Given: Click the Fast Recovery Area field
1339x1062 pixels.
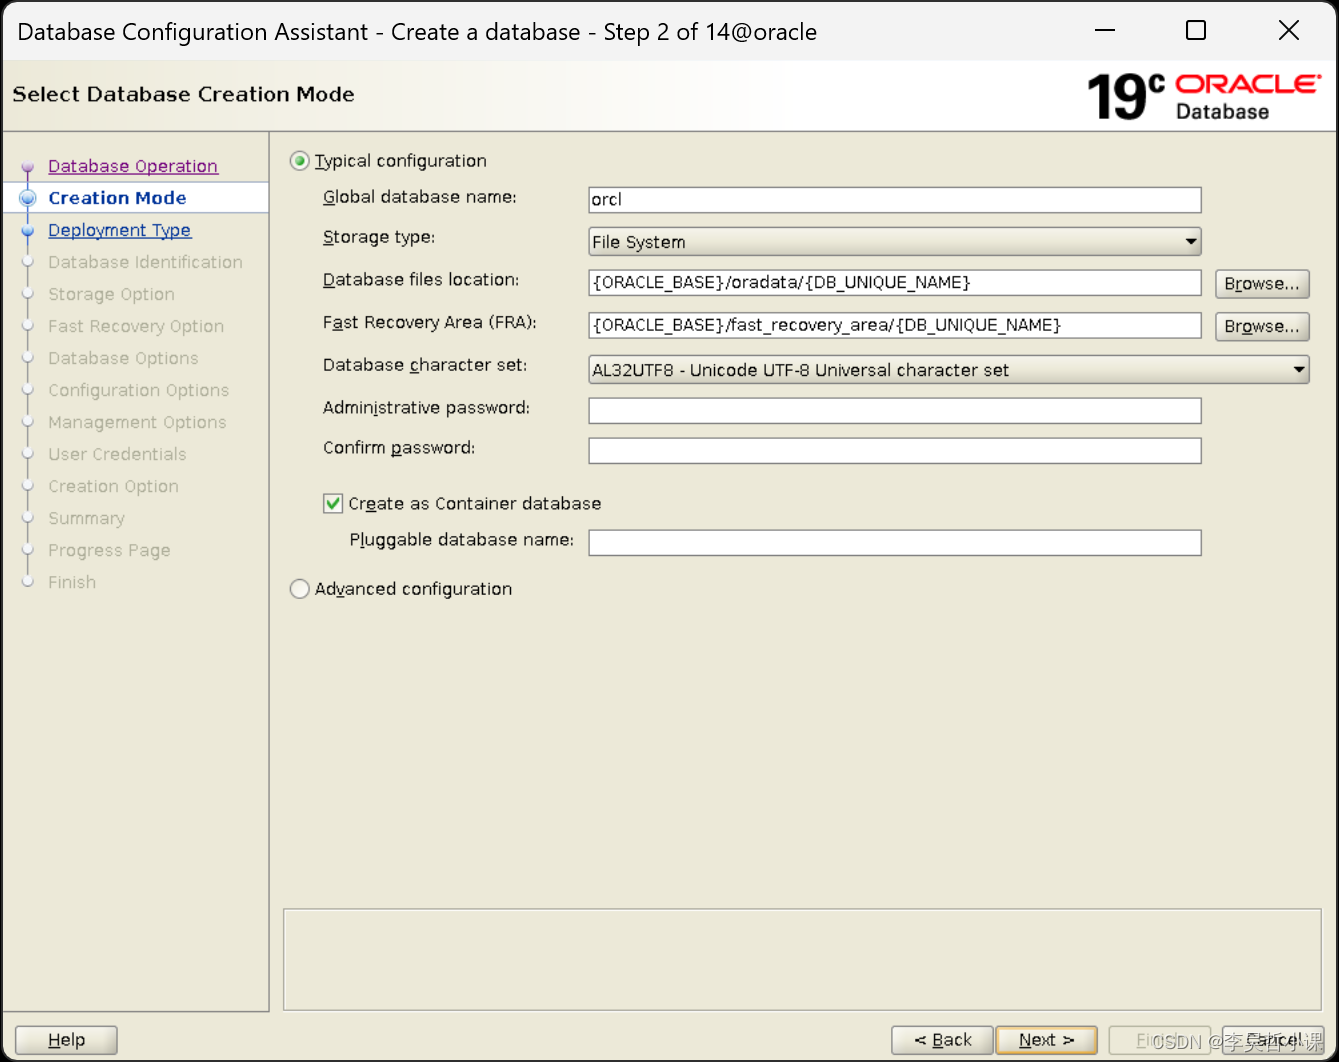Looking at the screenshot, I should (x=895, y=325).
